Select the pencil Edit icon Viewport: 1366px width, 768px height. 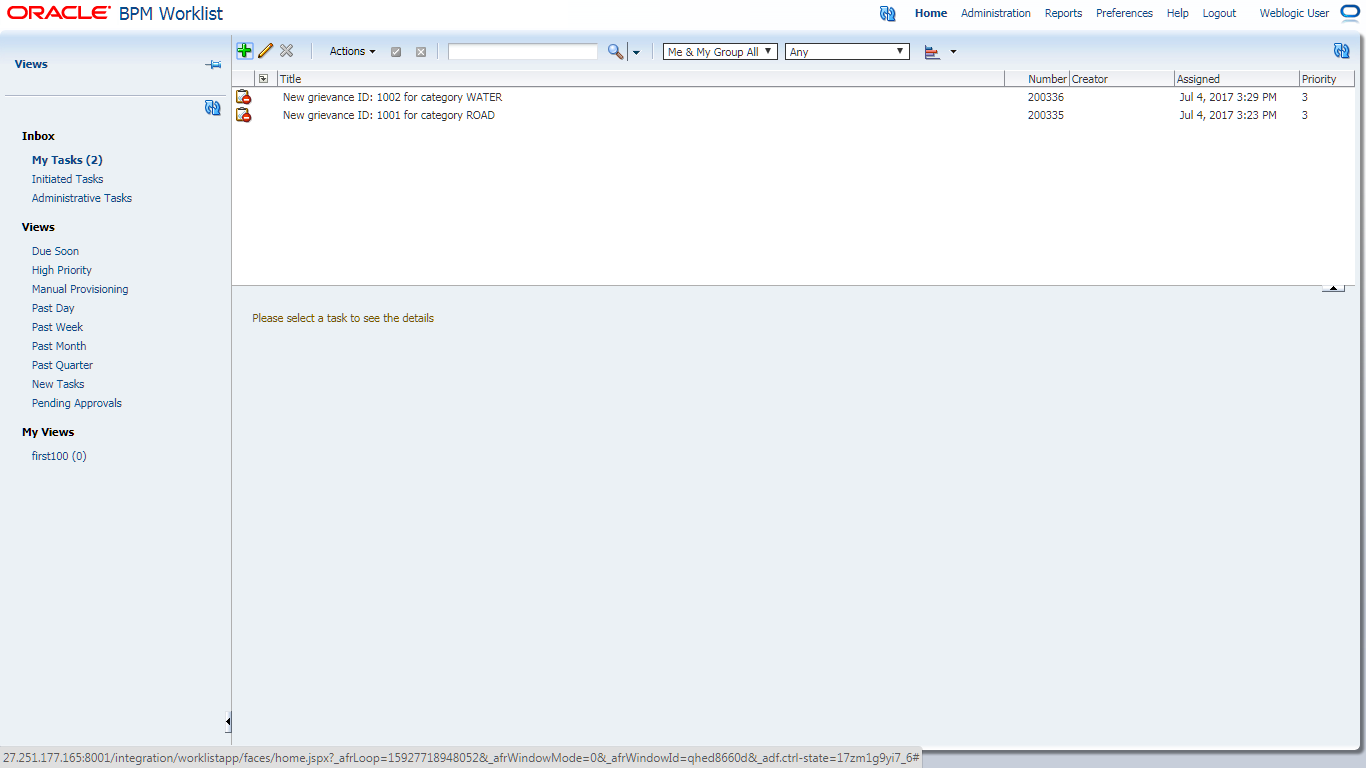point(265,50)
